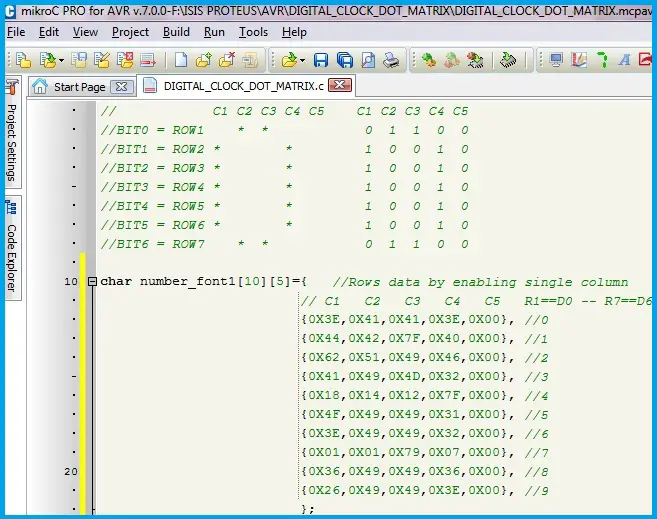Click the '//Rows data by enabling single column' comment
Screen dimensions: 657x519
point(481,282)
